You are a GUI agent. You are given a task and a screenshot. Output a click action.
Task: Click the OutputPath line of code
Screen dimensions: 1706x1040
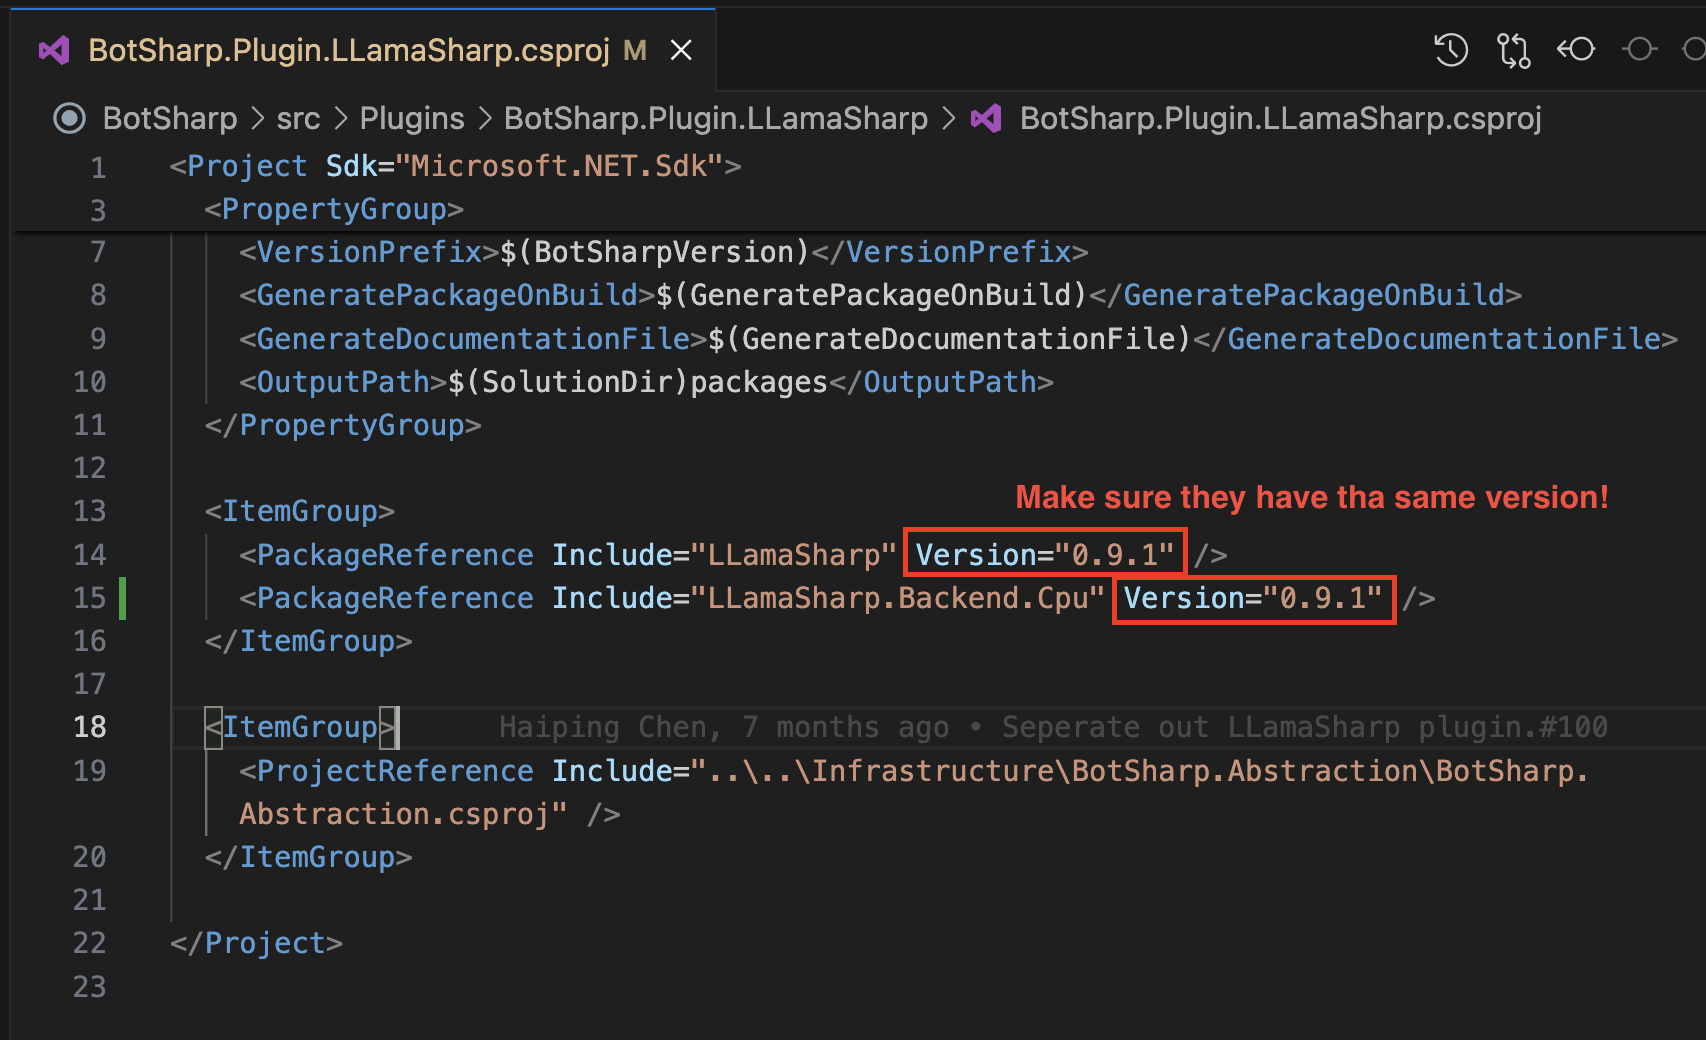646,382
